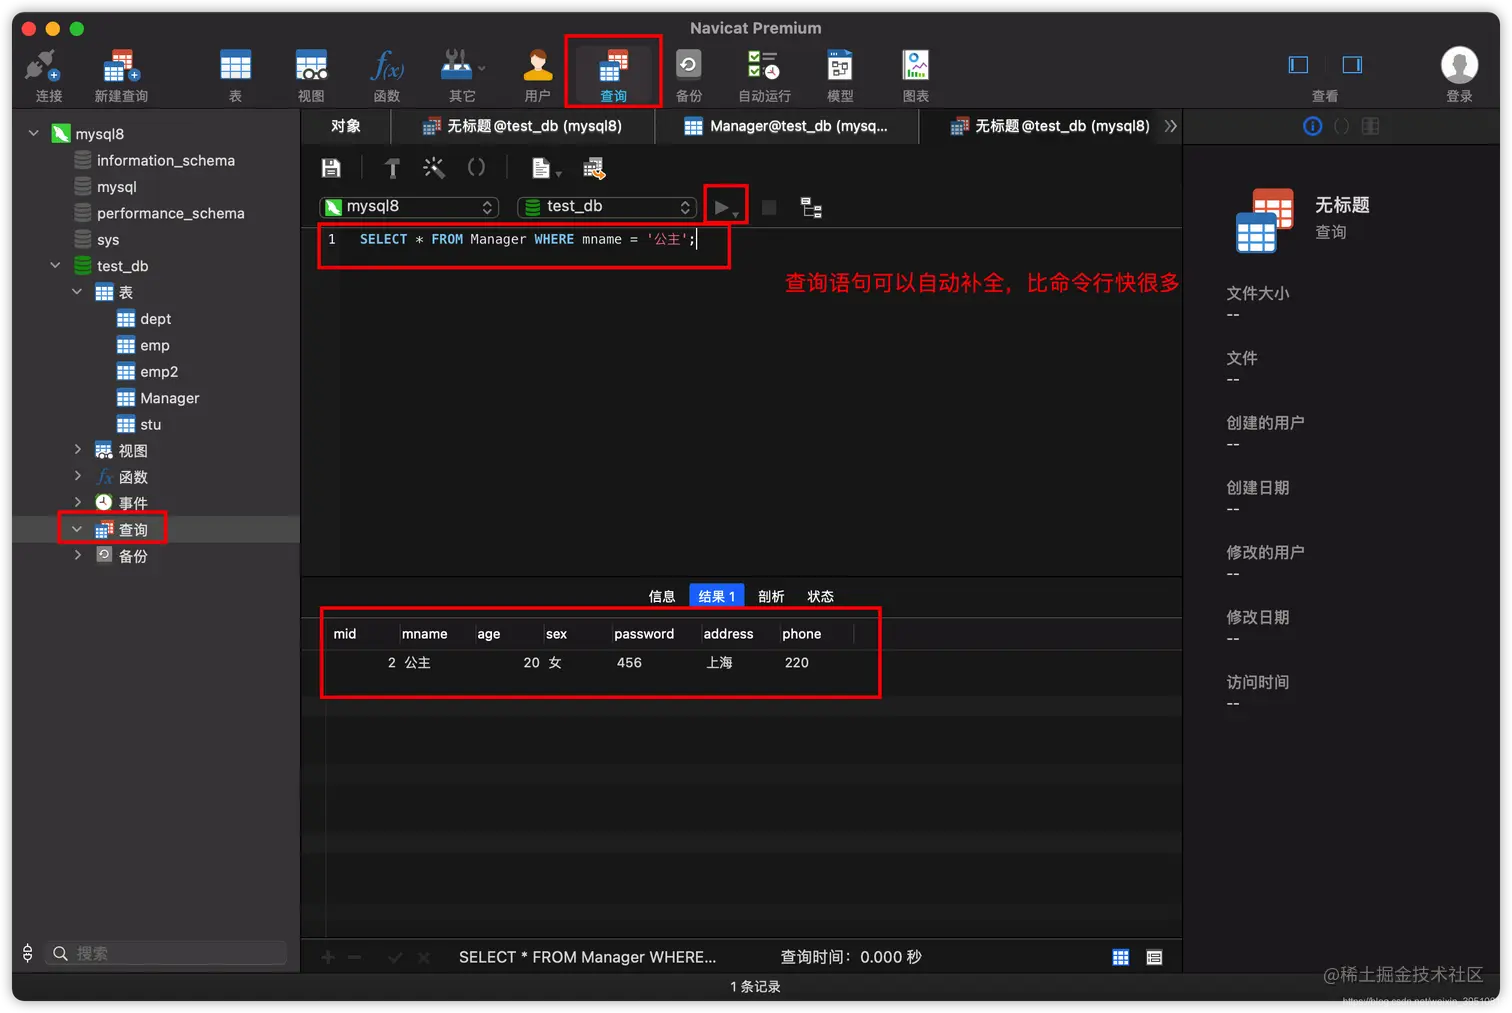
Task: Open the 表 tables toolbar icon
Action: (235, 75)
